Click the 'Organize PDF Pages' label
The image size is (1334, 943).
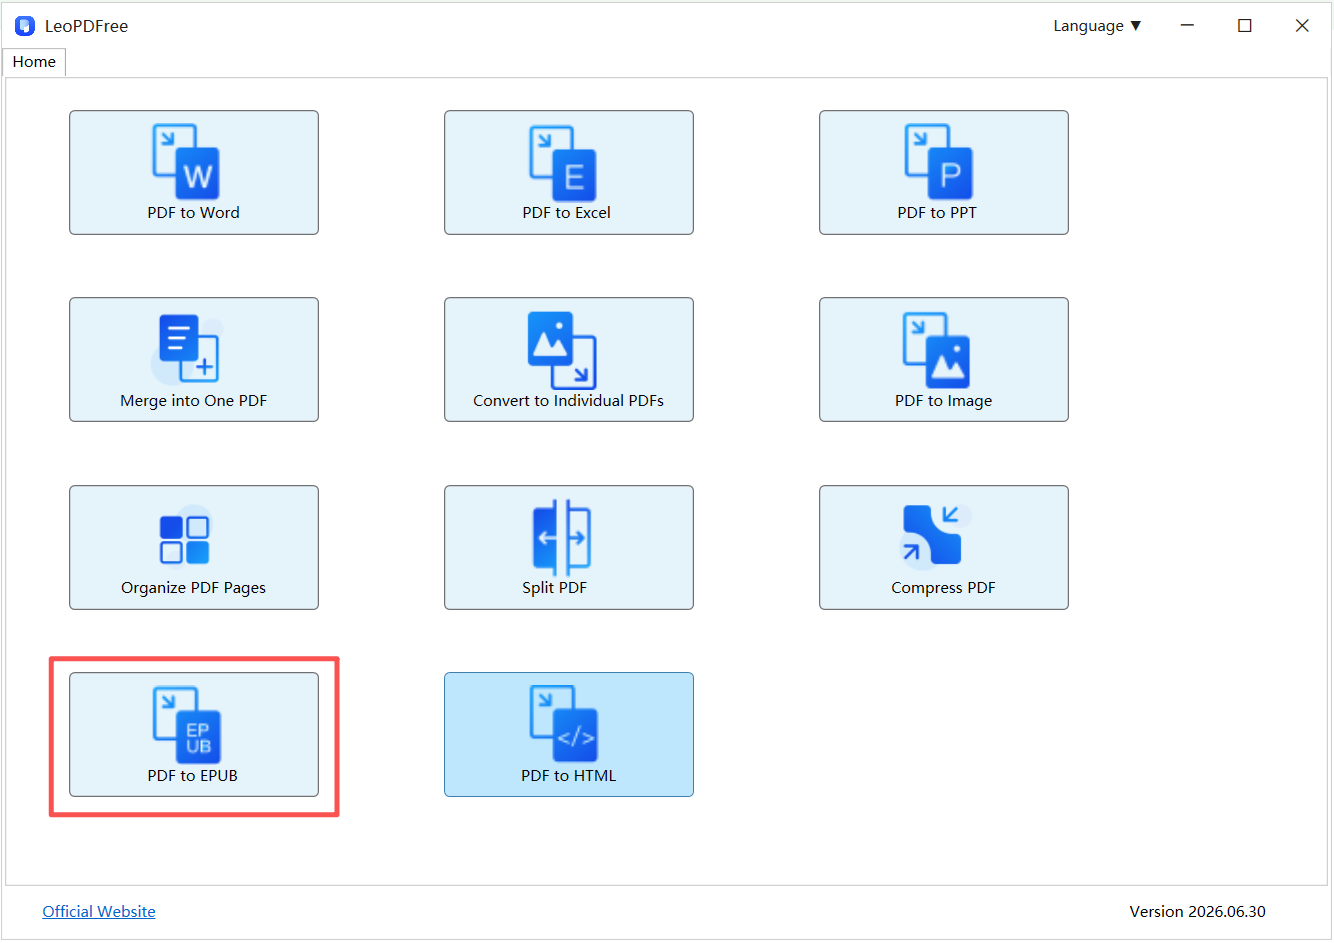(x=193, y=587)
